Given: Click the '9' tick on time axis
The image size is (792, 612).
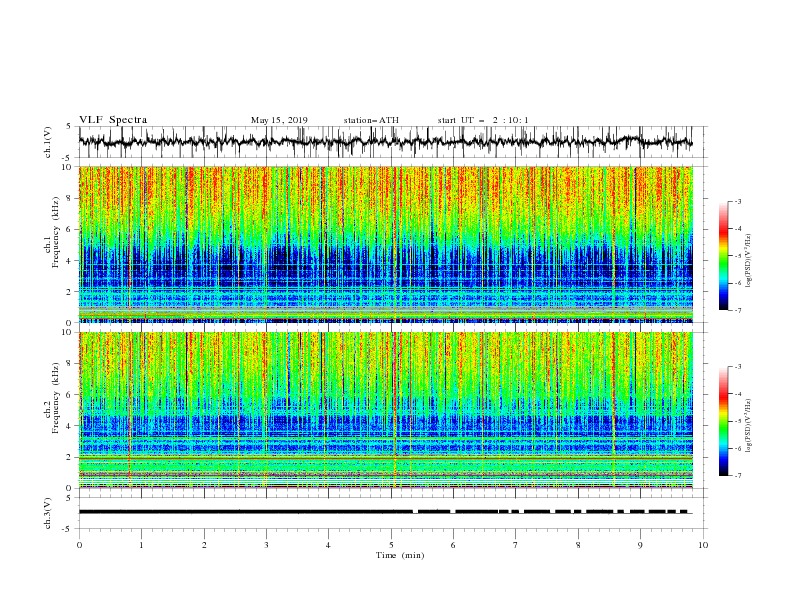Looking at the screenshot, I should (x=640, y=545).
